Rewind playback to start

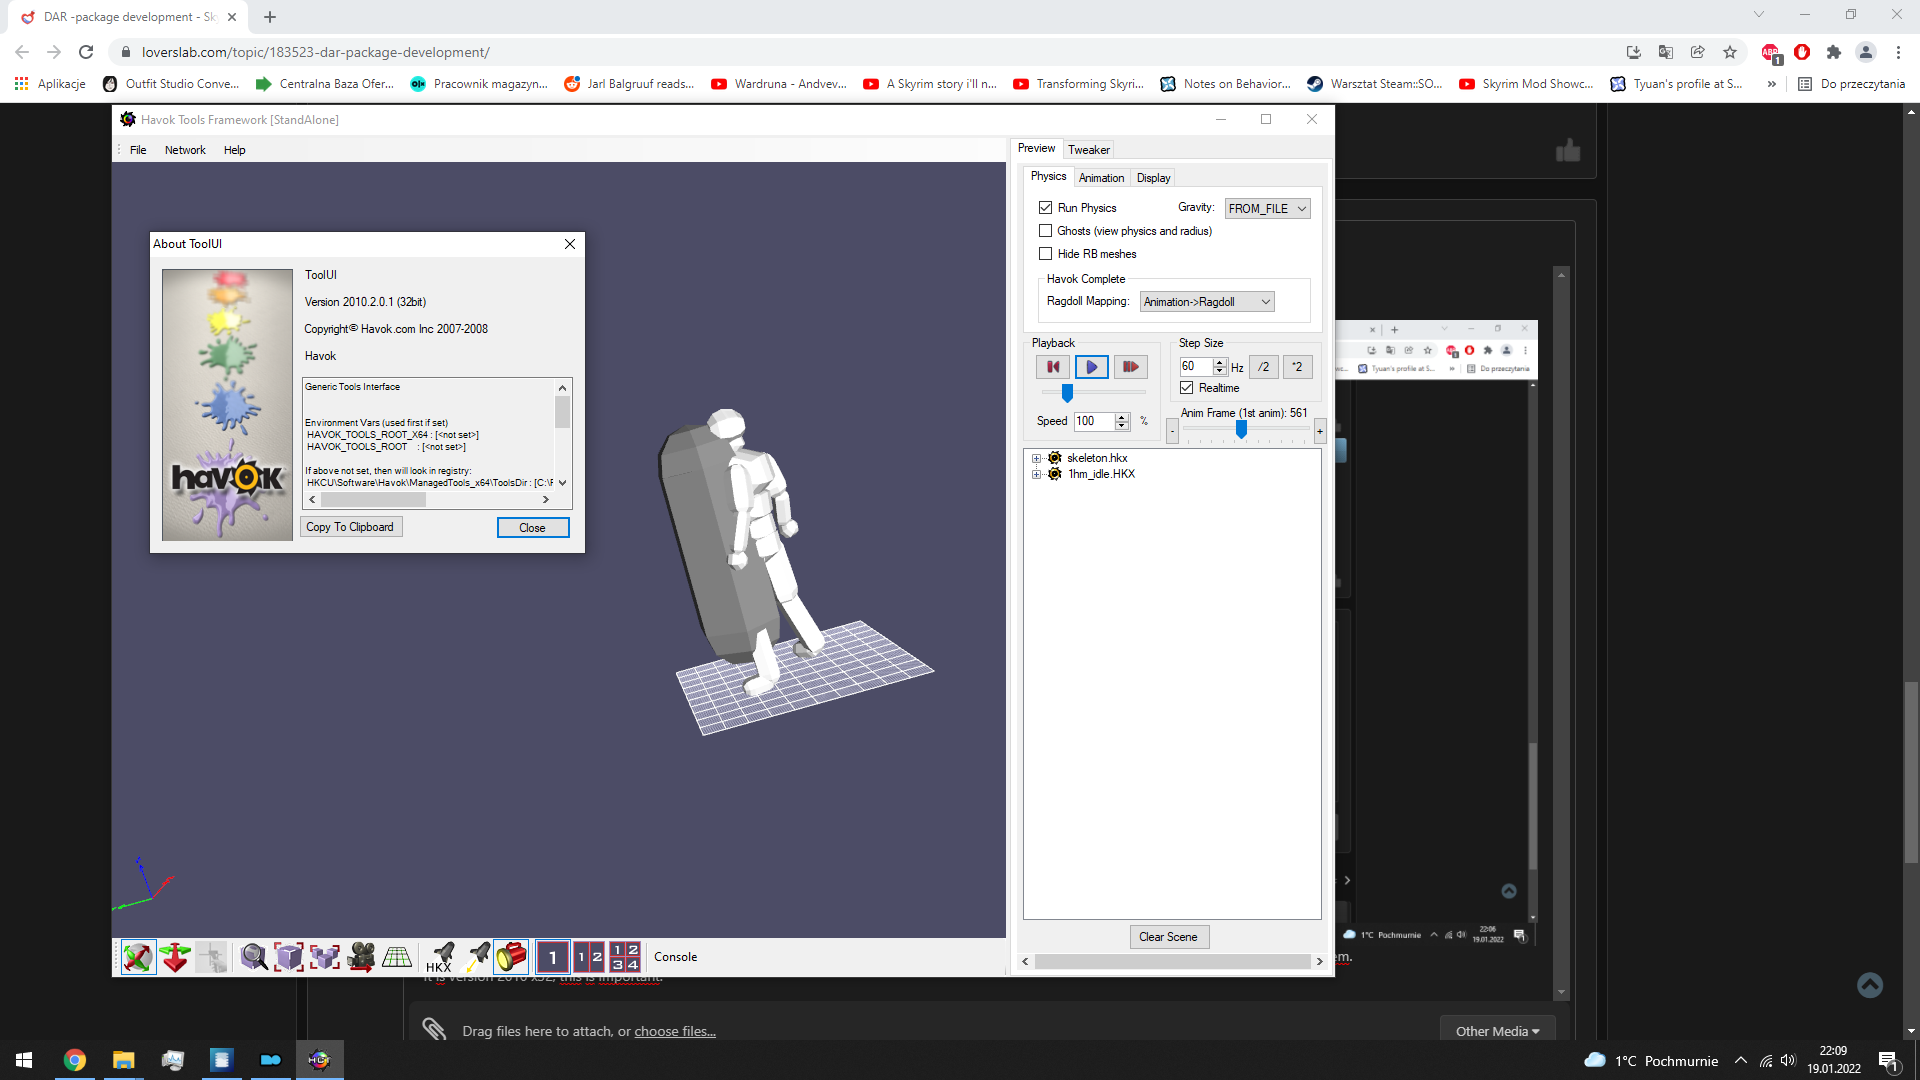coord(1053,367)
